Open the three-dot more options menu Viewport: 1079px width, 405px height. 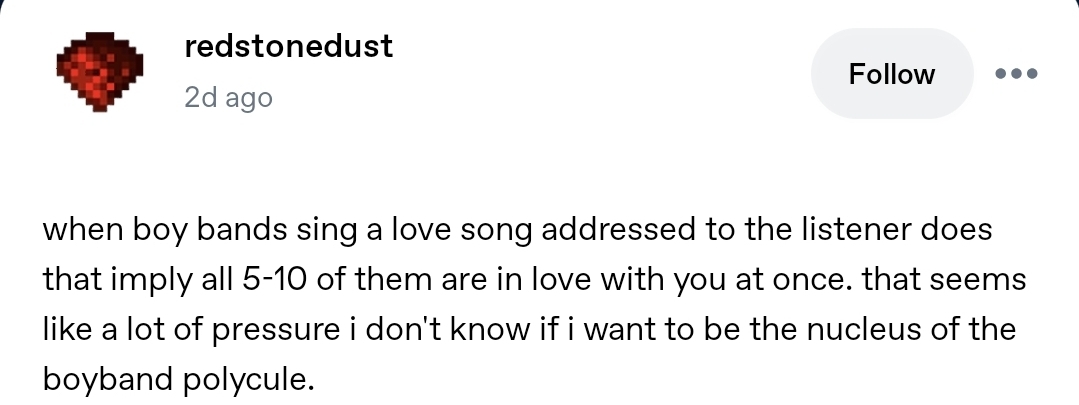tap(1018, 74)
